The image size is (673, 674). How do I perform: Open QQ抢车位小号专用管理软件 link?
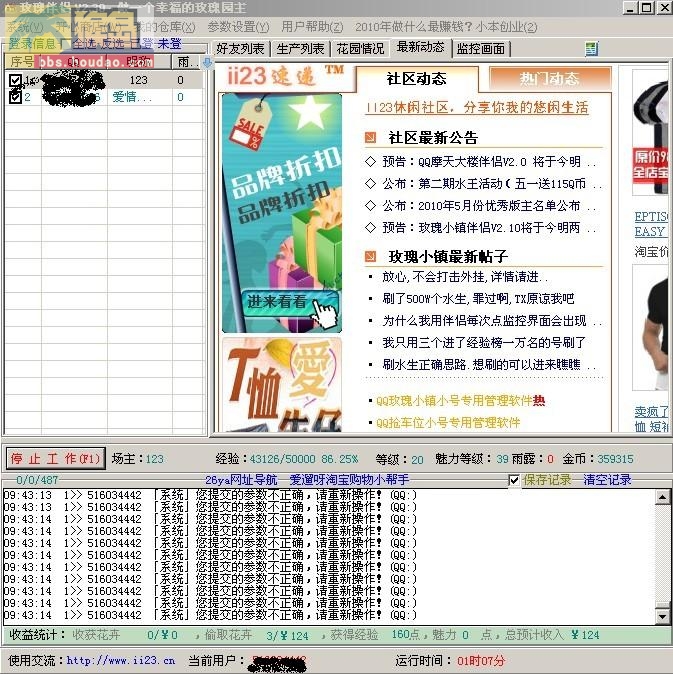click(448, 423)
